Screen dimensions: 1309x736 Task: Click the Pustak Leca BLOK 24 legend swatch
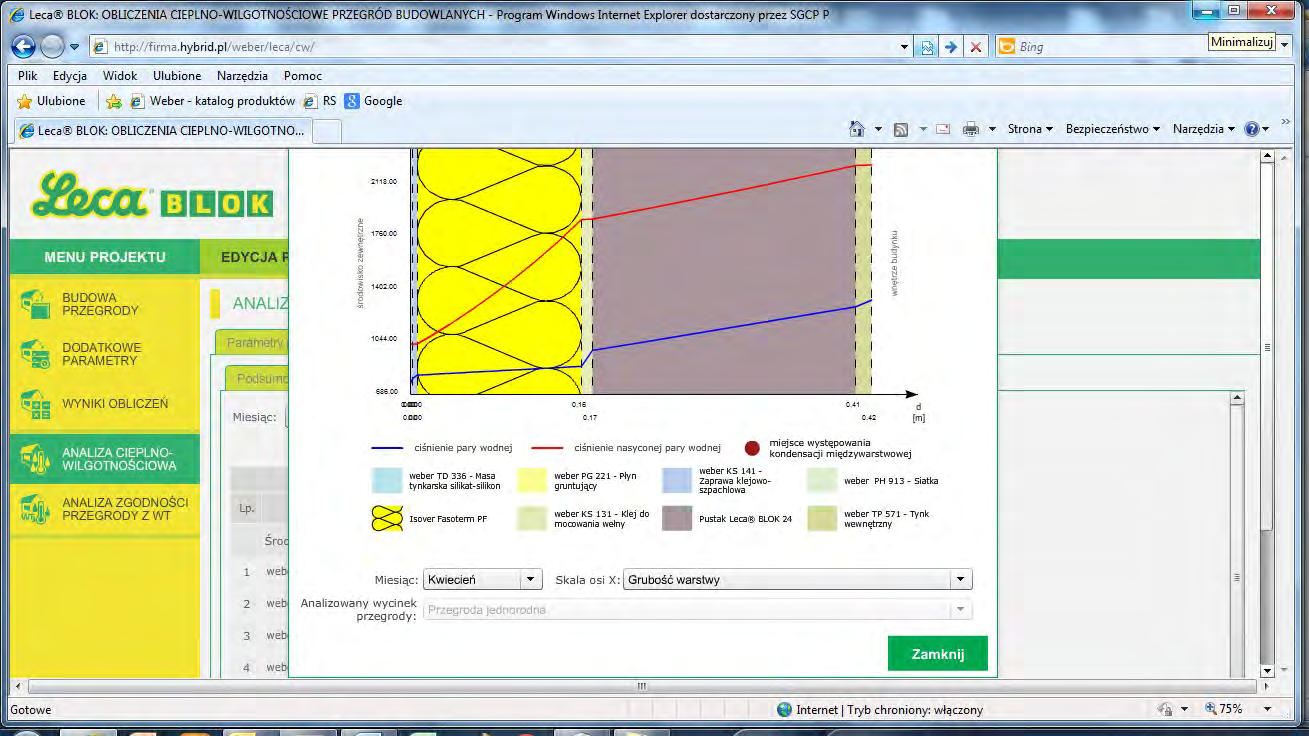[677, 519]
